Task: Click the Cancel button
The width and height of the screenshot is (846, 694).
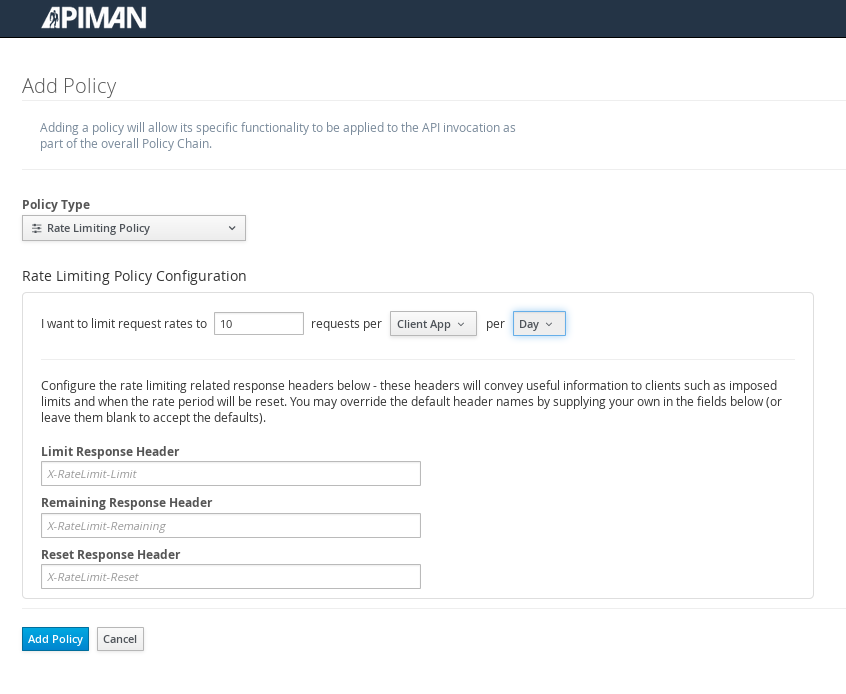Action: tap(120, 639)
